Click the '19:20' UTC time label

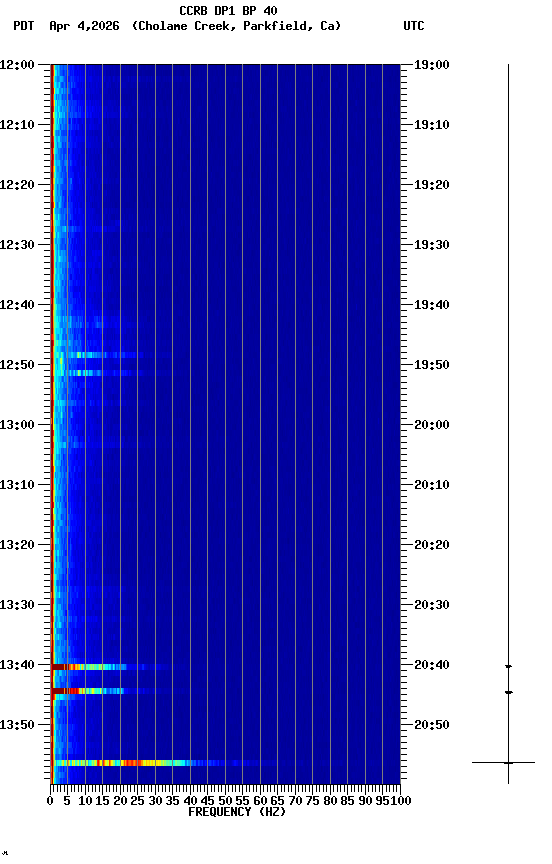click(x=432, y=185)
